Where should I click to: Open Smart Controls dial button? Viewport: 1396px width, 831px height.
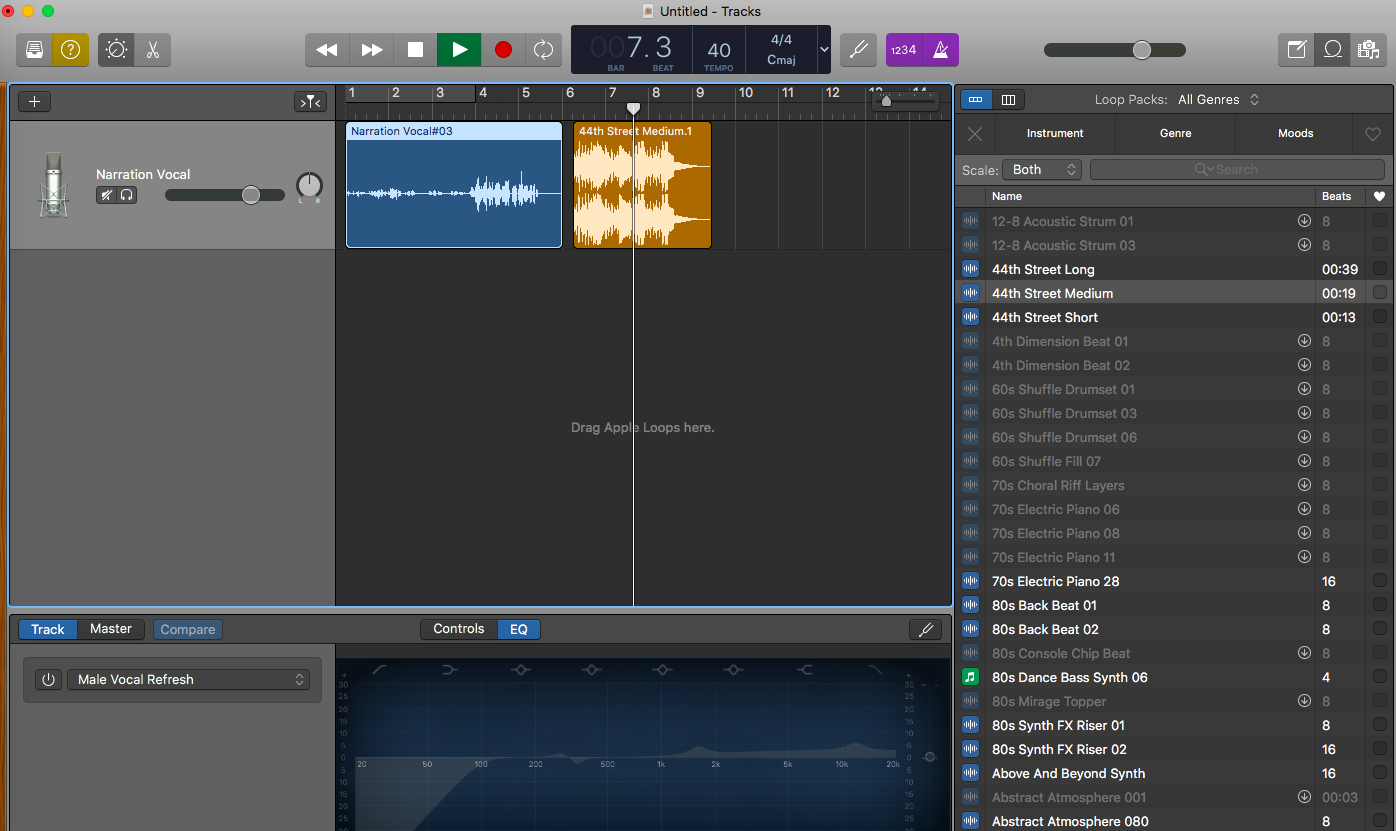tap(116, 50)
